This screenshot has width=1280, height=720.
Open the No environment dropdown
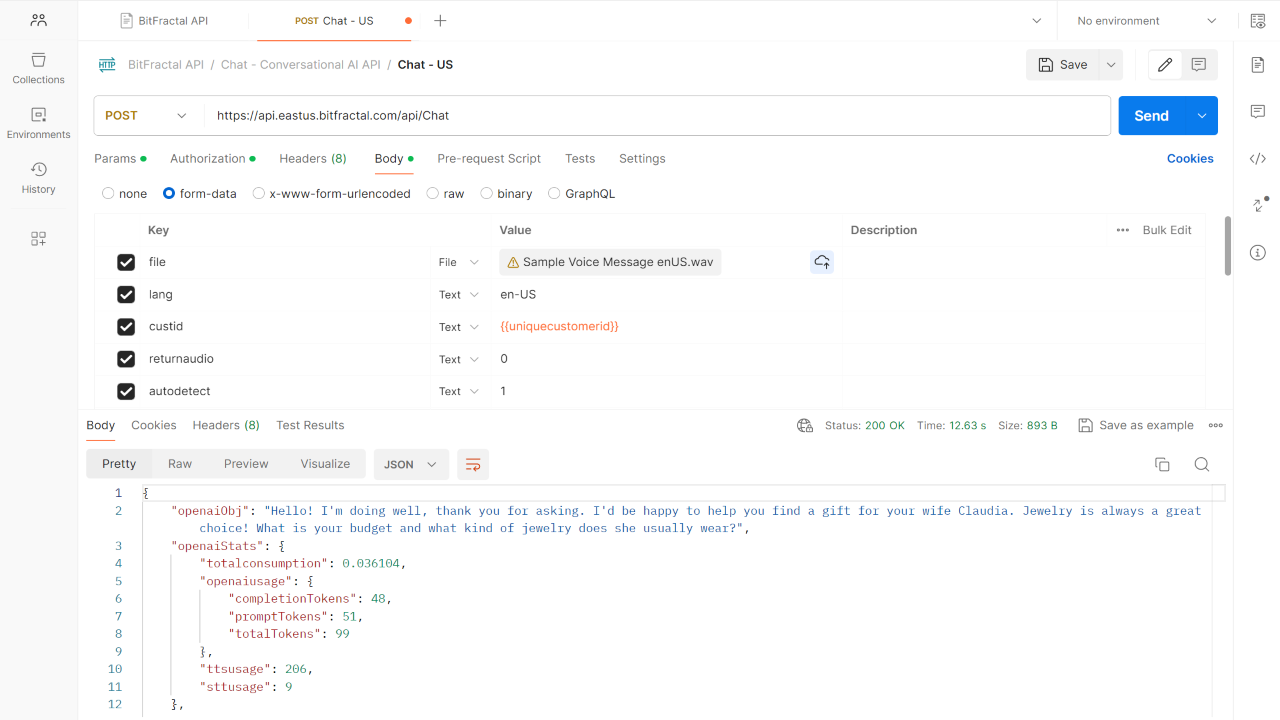pyautogui.click(x=1146, y=20)
